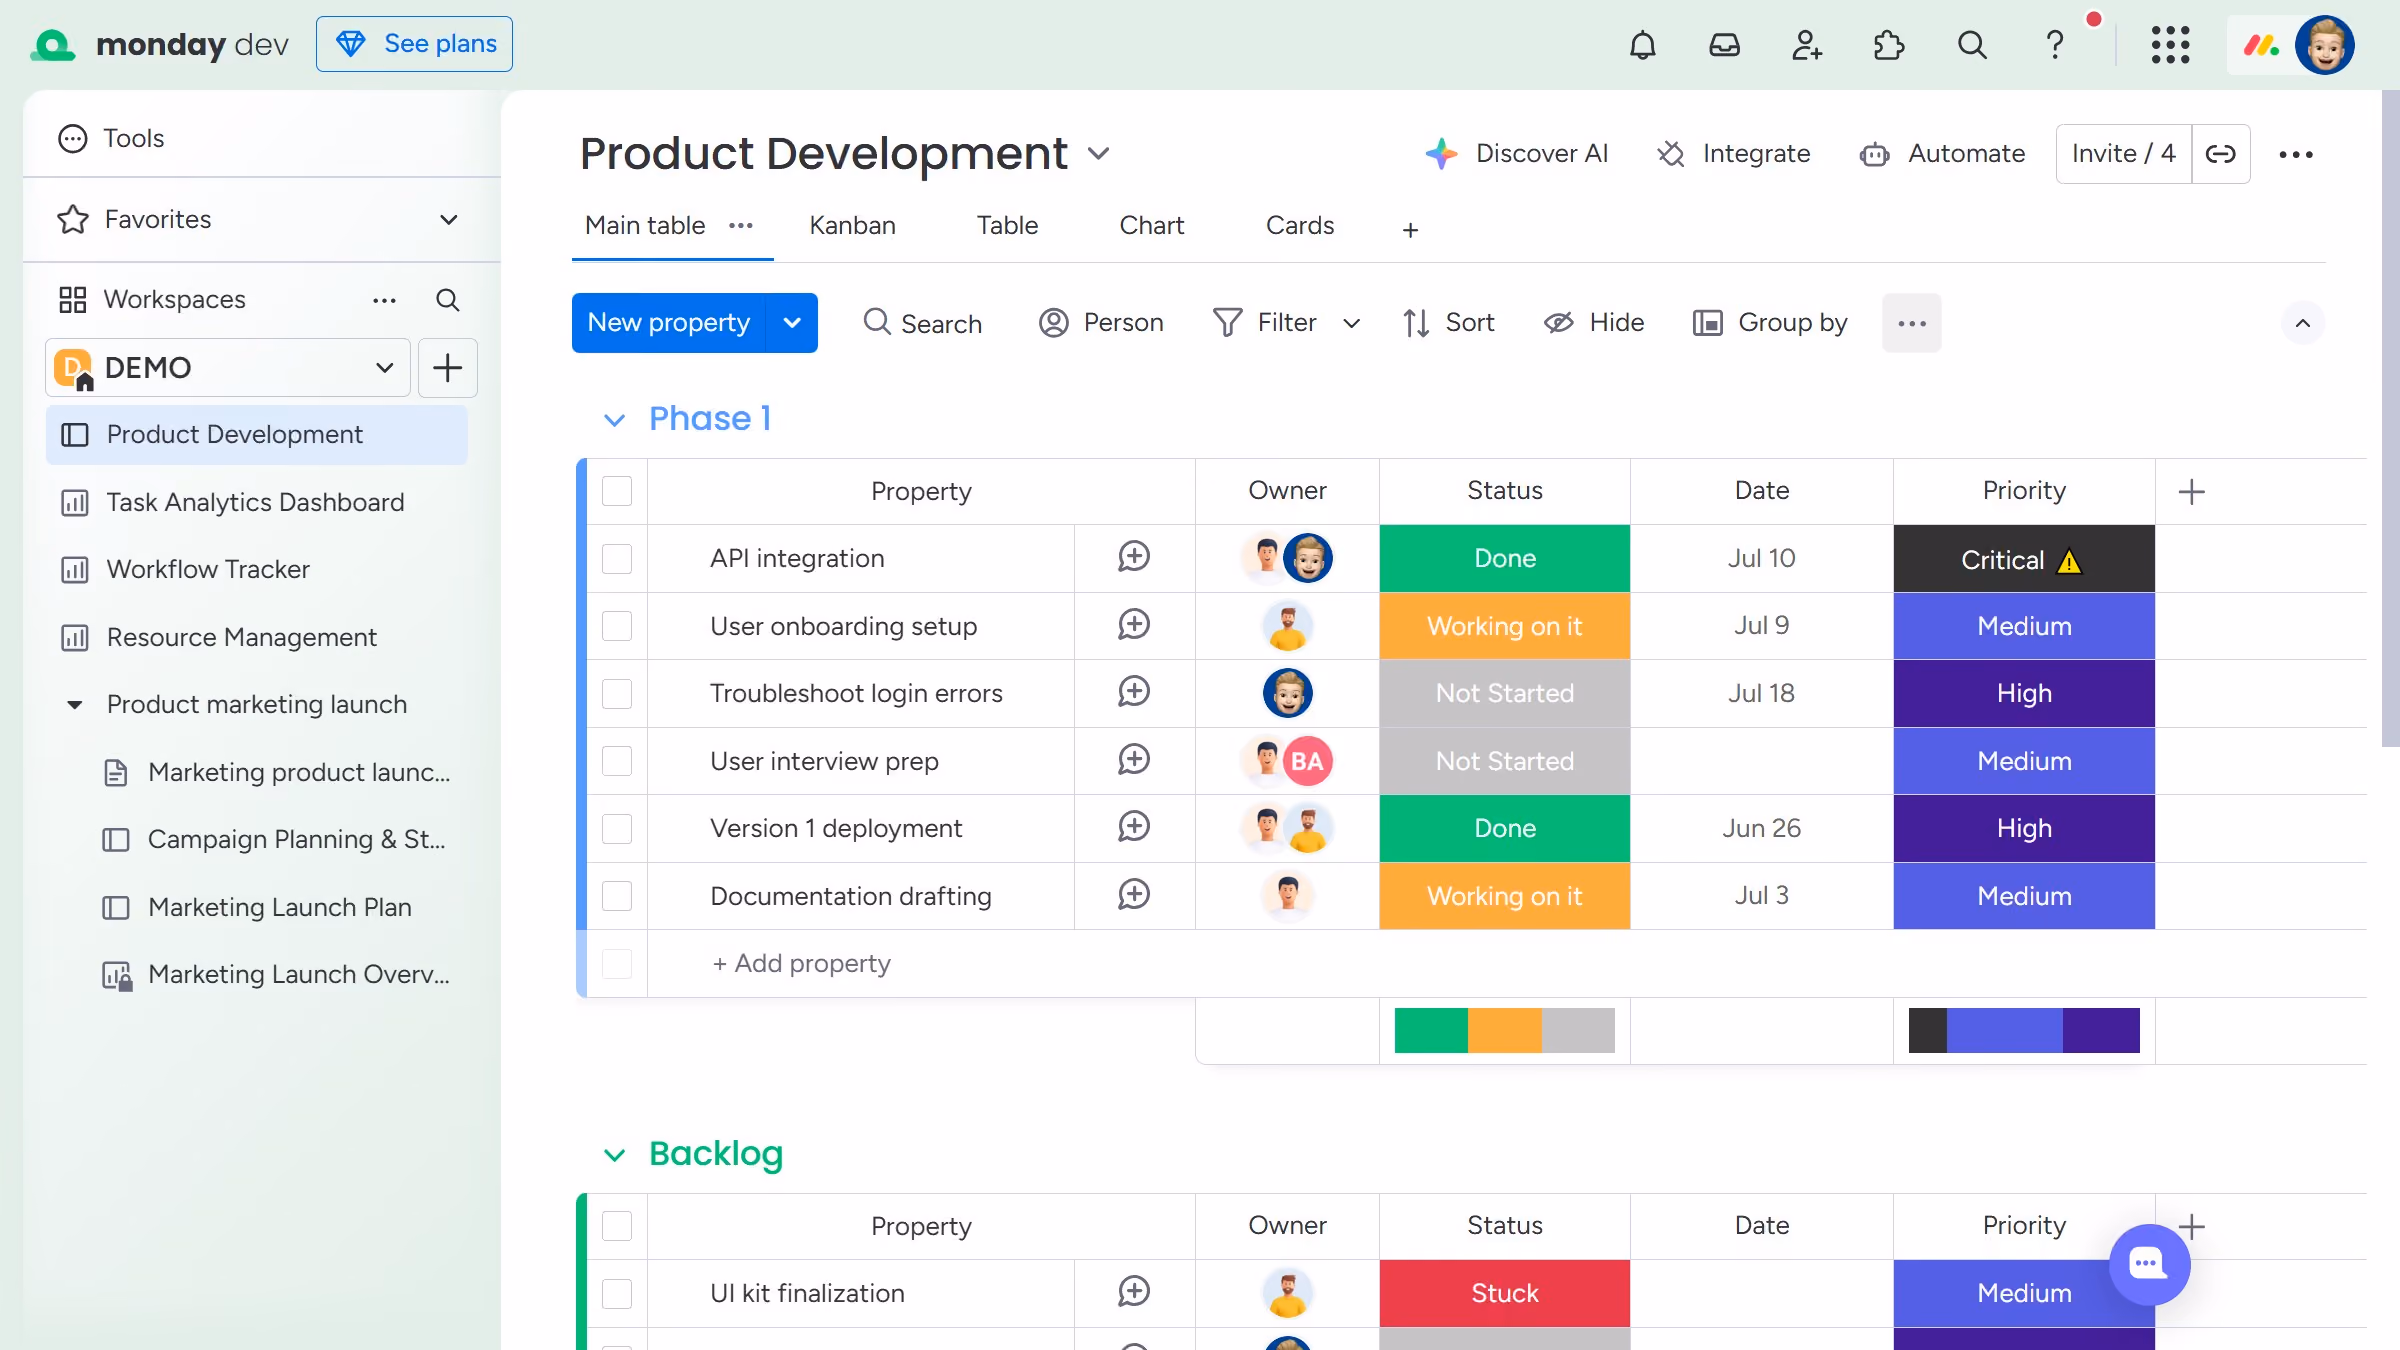Open the notifications bell
2400x1350 pixels.
(x=1642, y=45)
